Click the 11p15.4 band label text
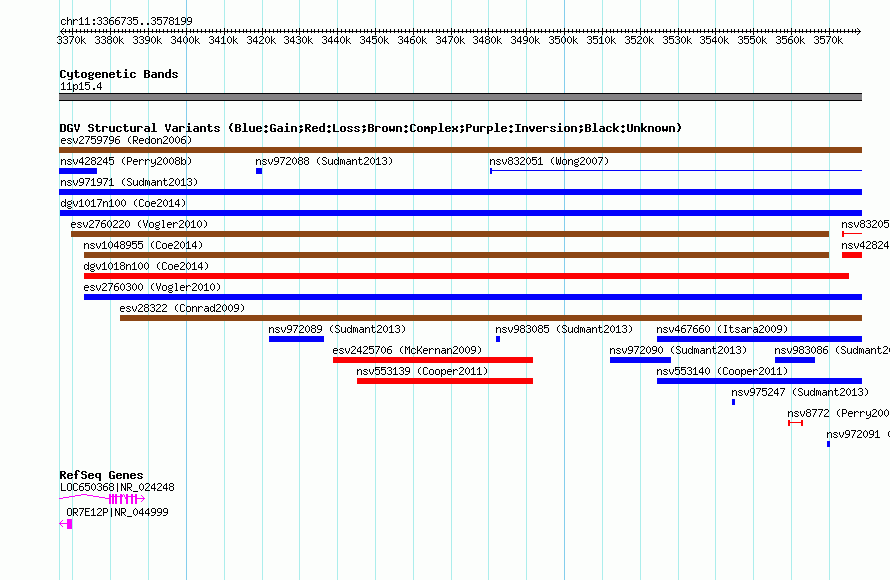The image size is (890, 580). click(x=81, y=86)
